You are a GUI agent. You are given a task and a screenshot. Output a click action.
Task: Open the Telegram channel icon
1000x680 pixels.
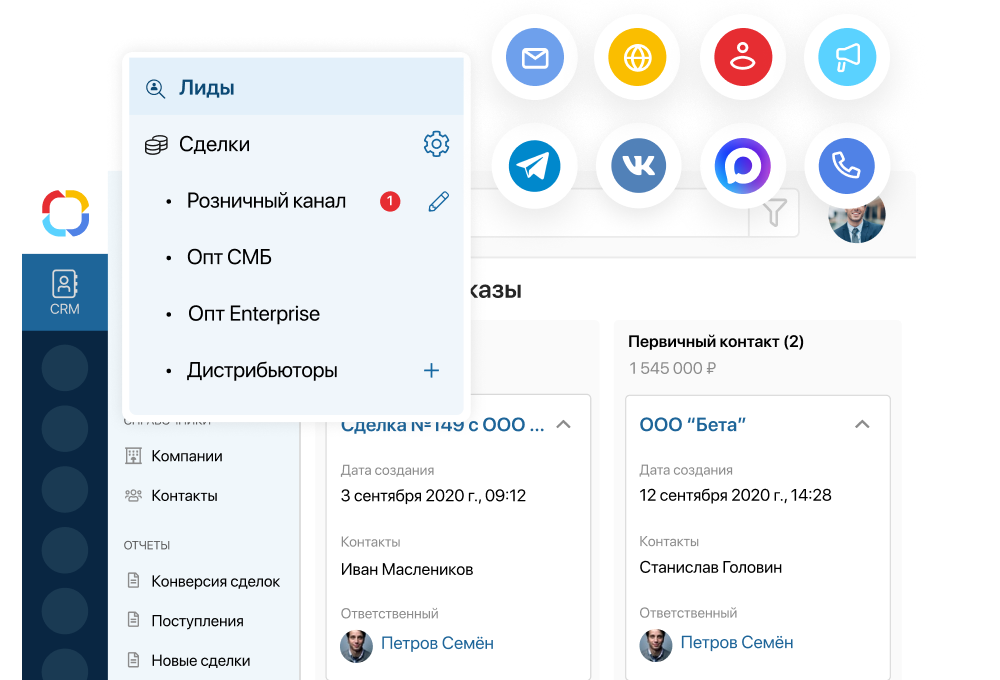(534, 166)
